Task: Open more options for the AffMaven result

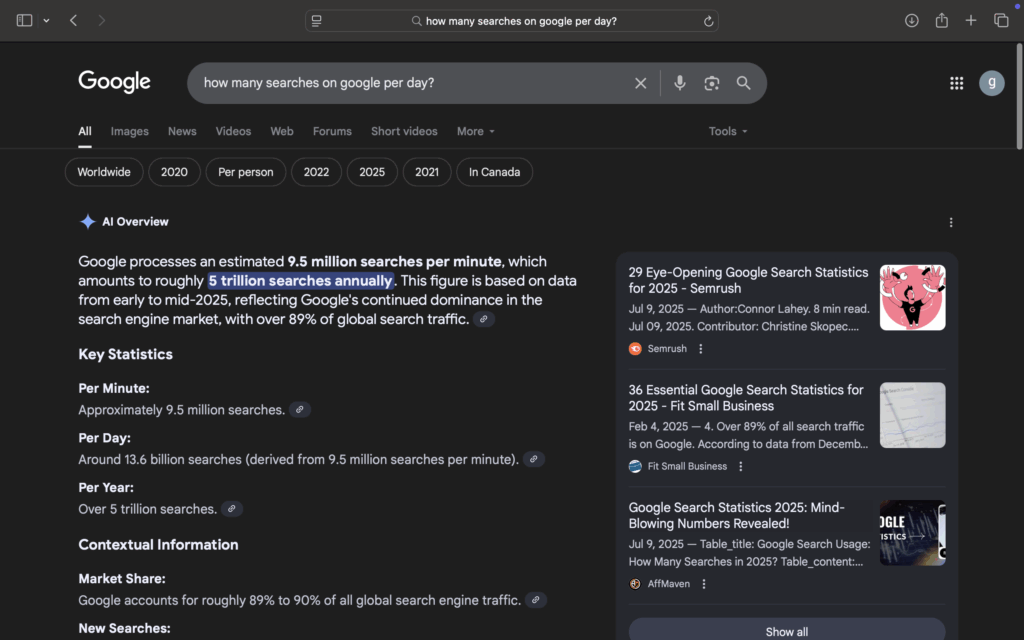Action: 704,584
